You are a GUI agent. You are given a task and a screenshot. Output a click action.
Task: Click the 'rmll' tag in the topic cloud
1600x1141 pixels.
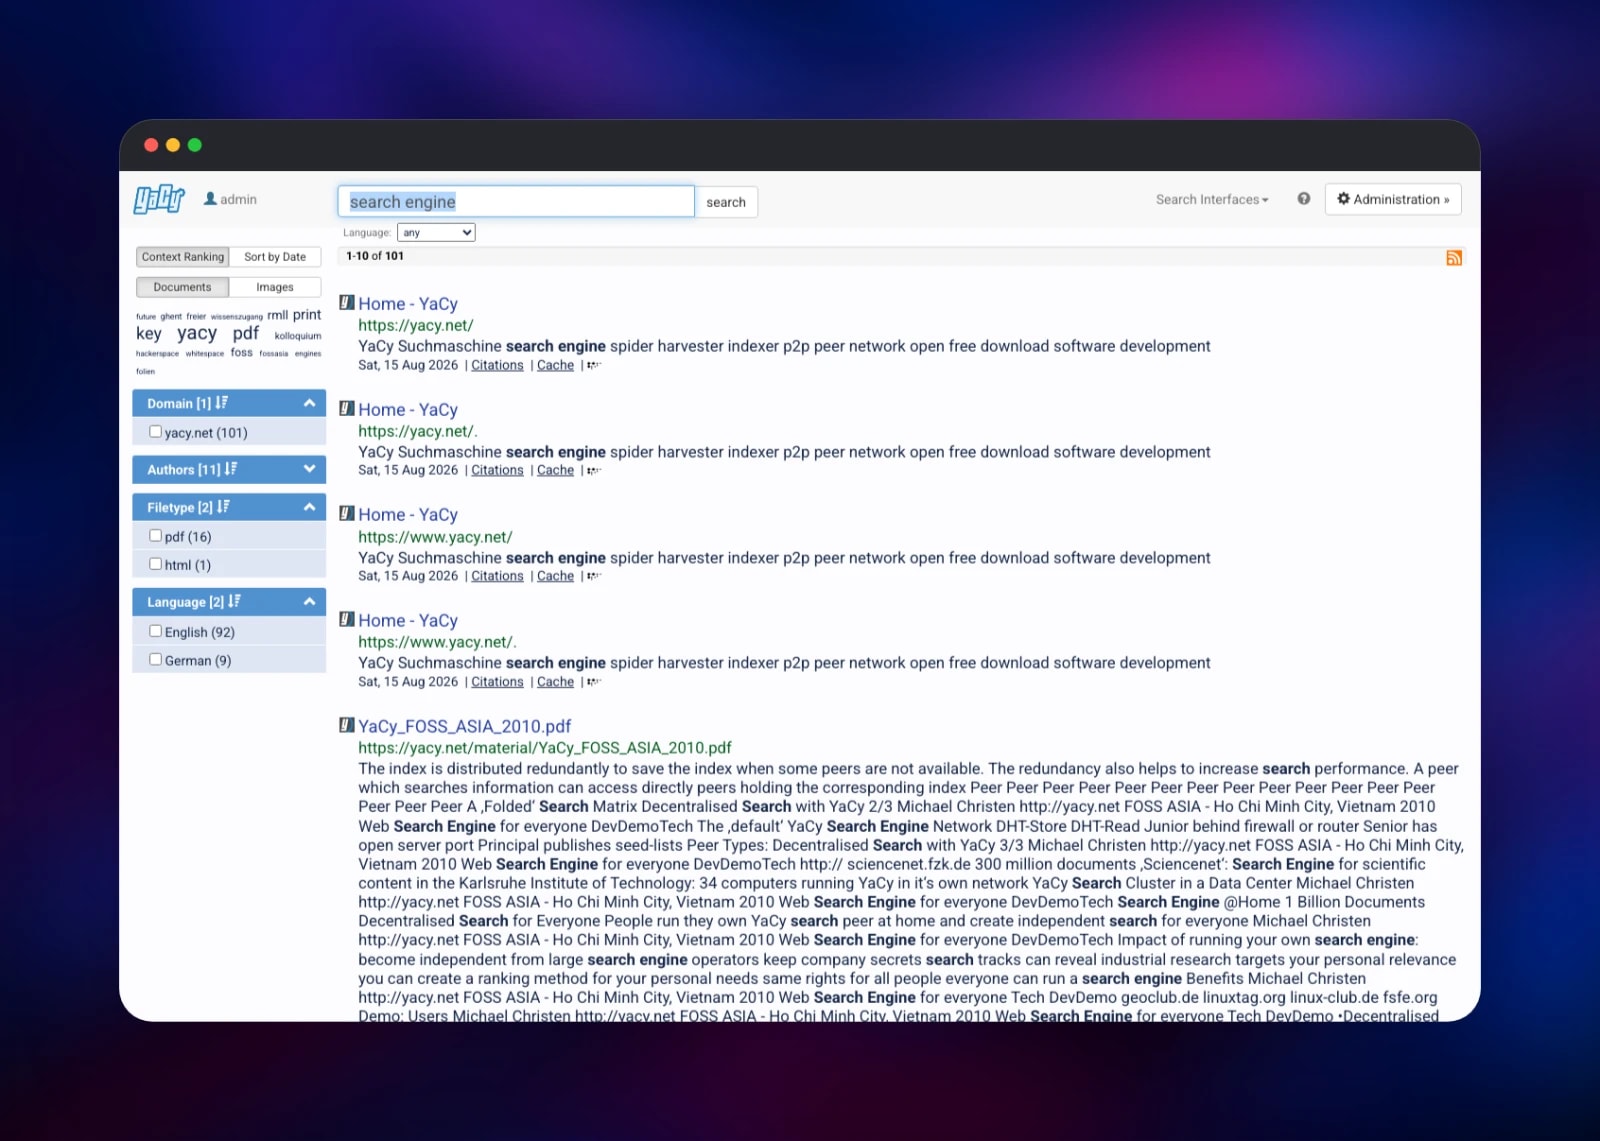point(277,315)
